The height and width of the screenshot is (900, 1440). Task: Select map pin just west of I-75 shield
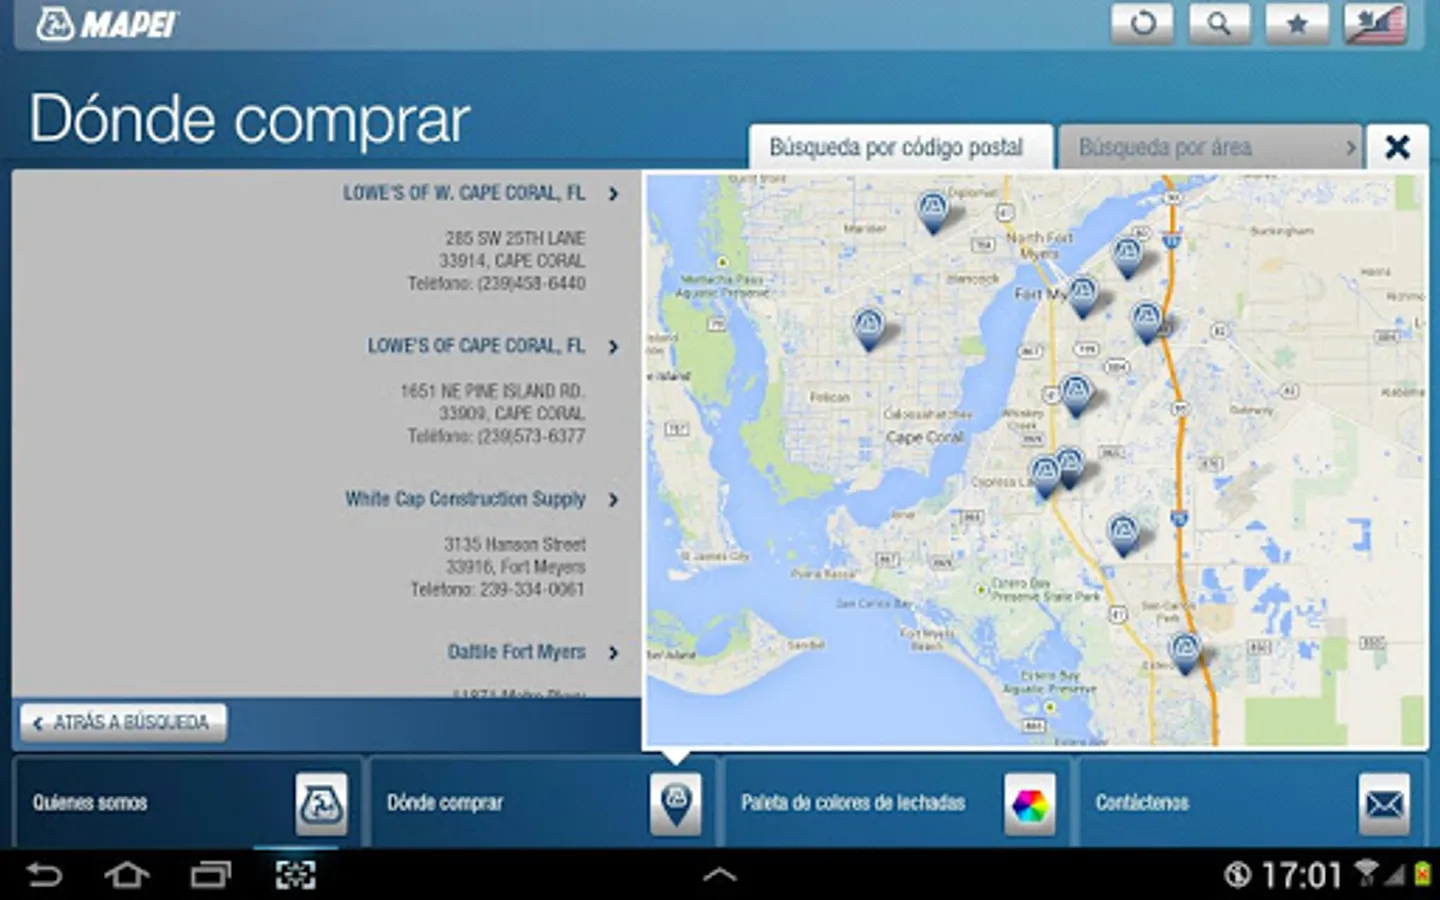(1123, 536)
